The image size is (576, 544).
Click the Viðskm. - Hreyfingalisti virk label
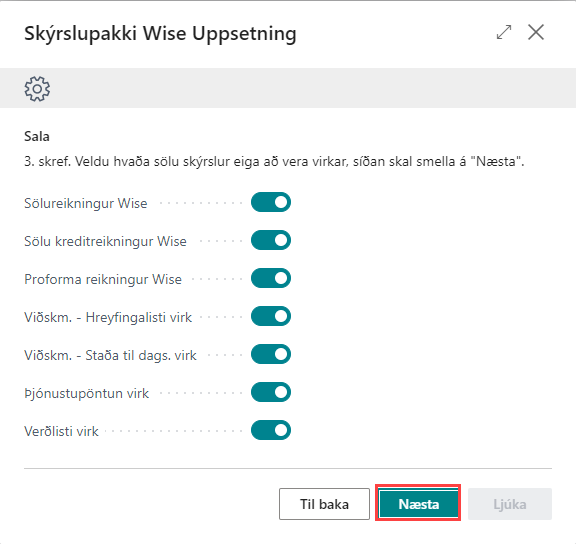point(108,317)
